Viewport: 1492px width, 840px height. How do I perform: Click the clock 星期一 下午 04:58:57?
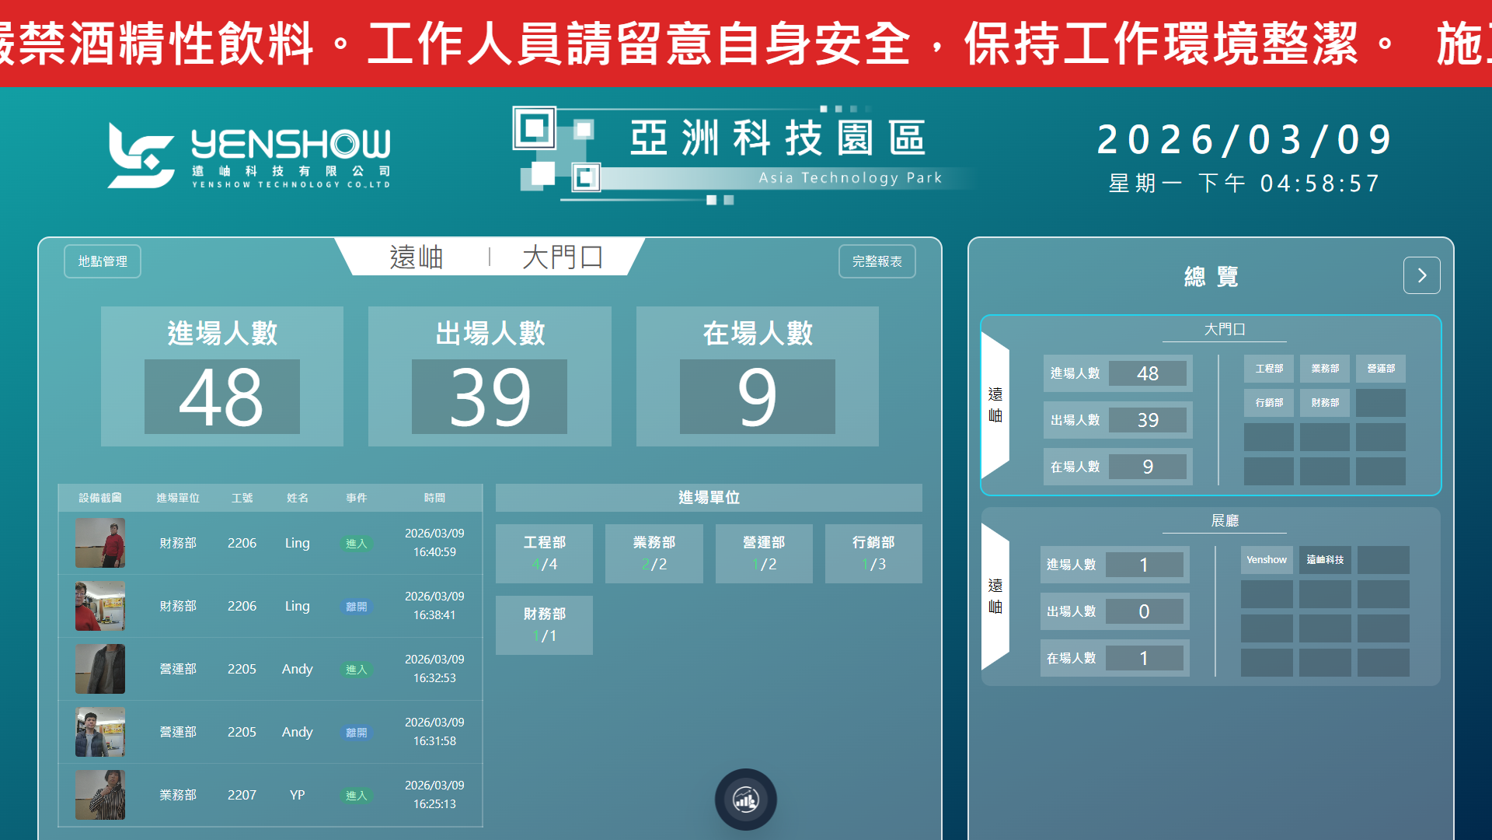[x=1245, y=184]
